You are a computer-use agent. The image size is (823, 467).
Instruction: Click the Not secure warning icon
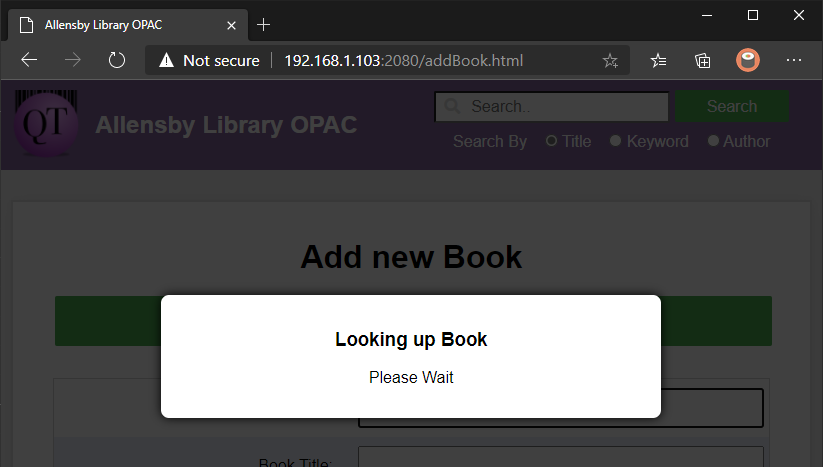166,60
